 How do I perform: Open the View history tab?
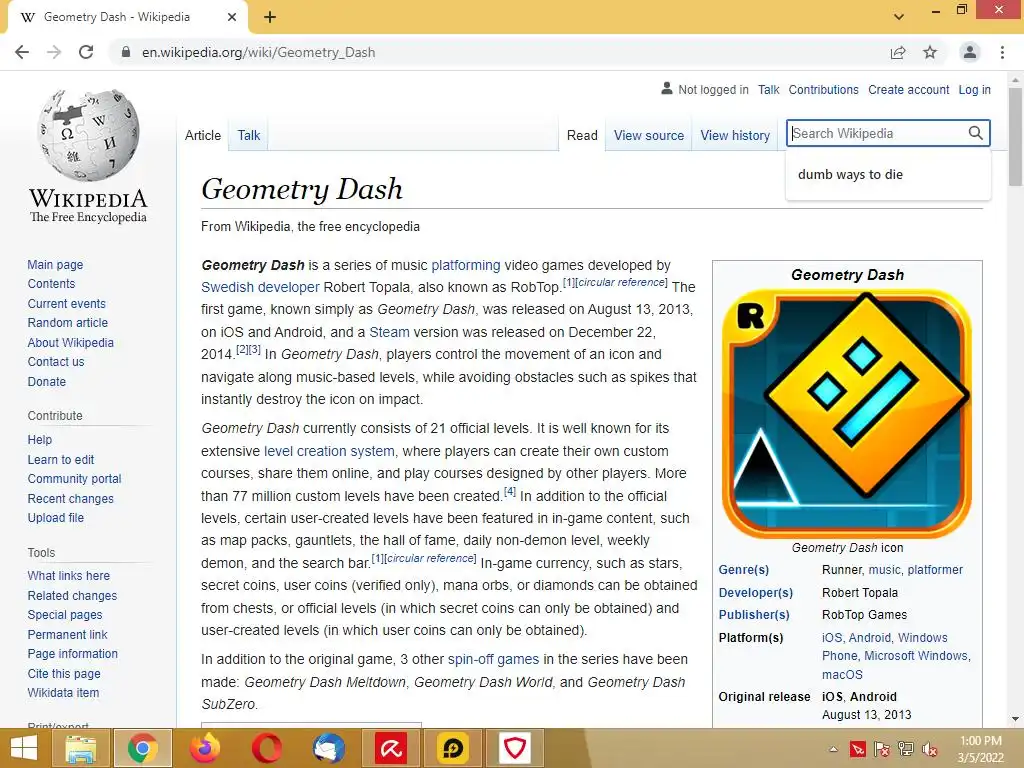(x=735, y=135)
